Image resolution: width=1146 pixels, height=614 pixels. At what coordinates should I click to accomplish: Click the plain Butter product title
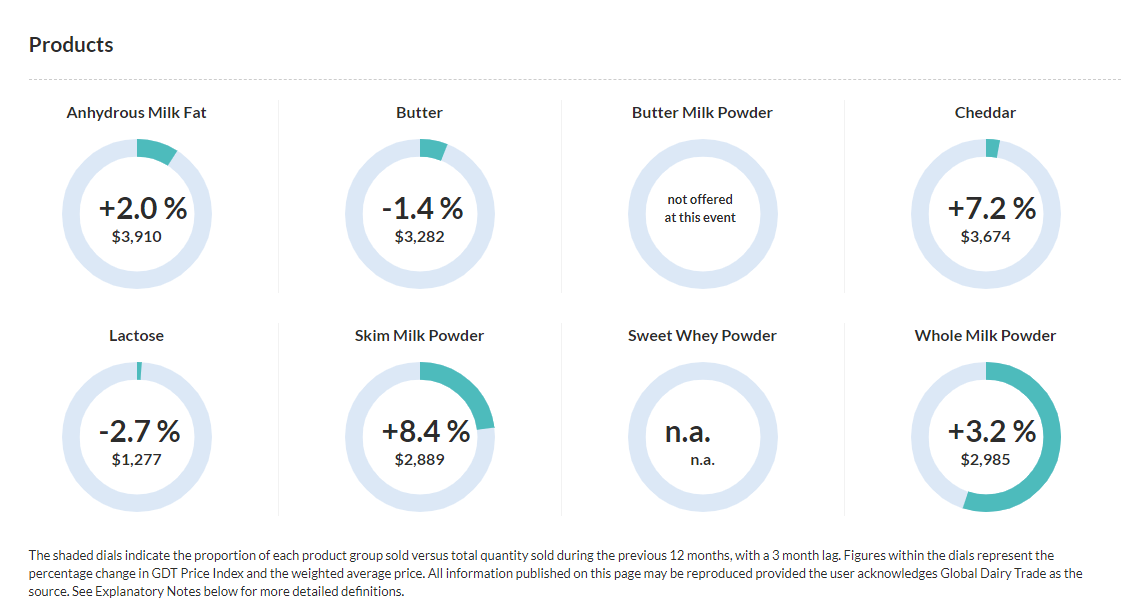[419, 113]
